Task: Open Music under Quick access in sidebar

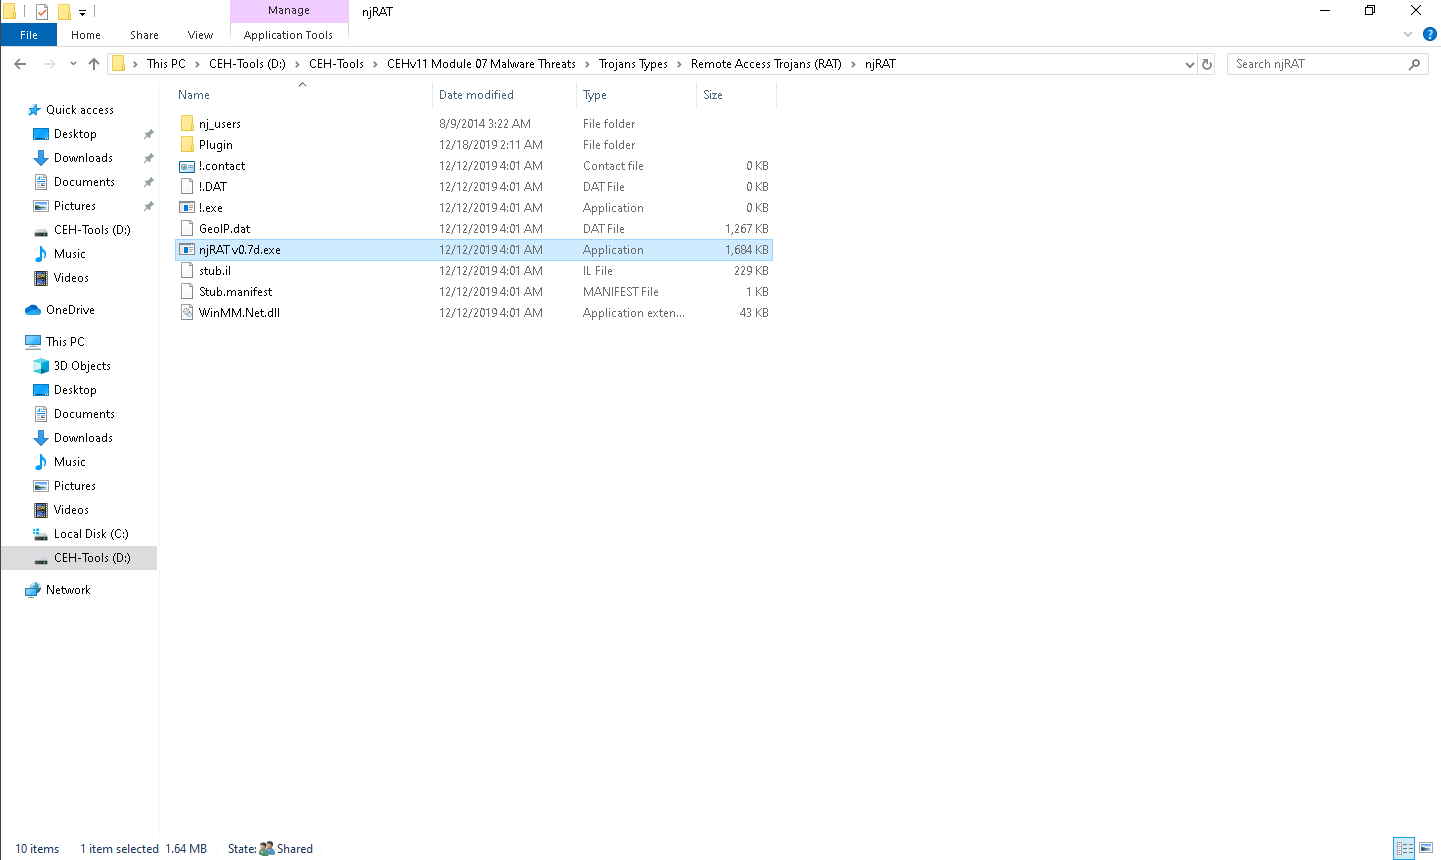Action: 70,254
